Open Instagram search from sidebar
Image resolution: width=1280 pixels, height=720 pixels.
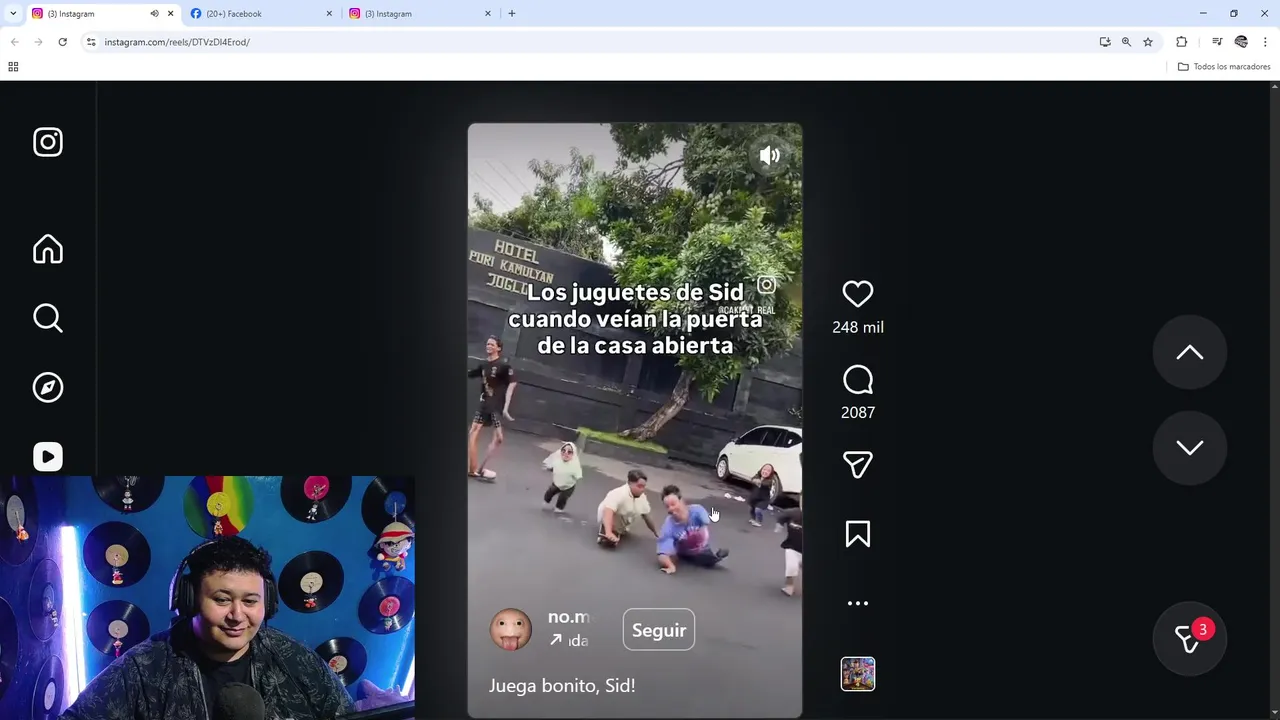48,318
